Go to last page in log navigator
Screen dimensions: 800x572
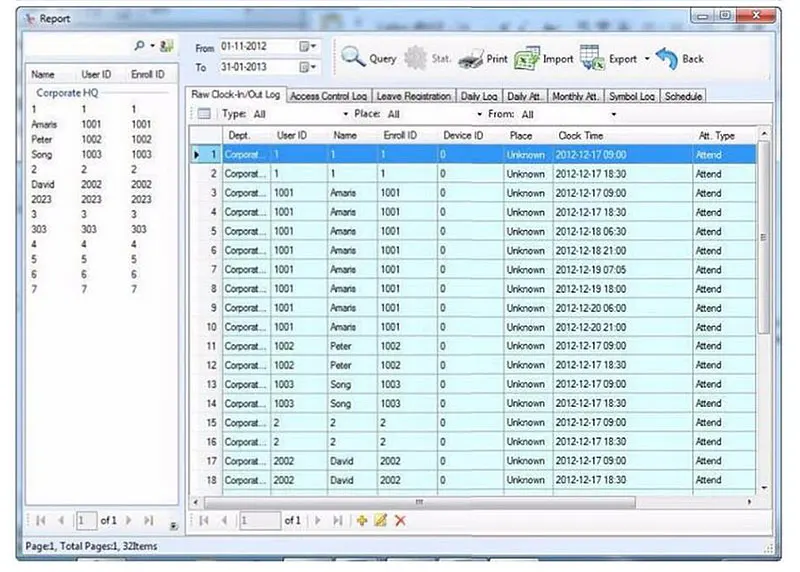[337, 520]
